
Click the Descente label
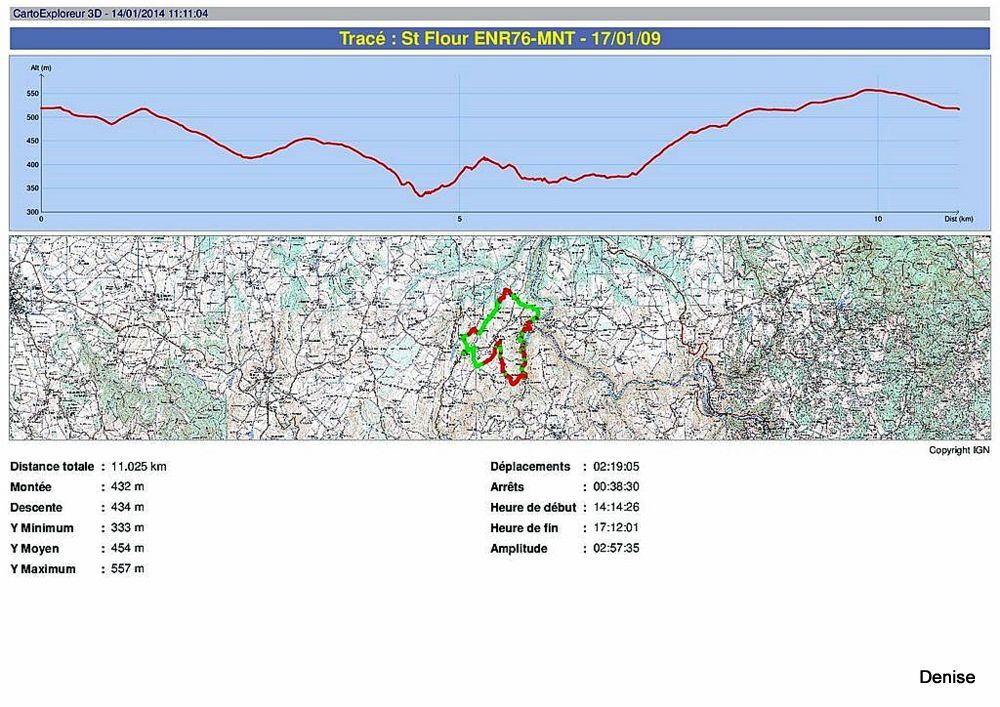click(36, 508)
